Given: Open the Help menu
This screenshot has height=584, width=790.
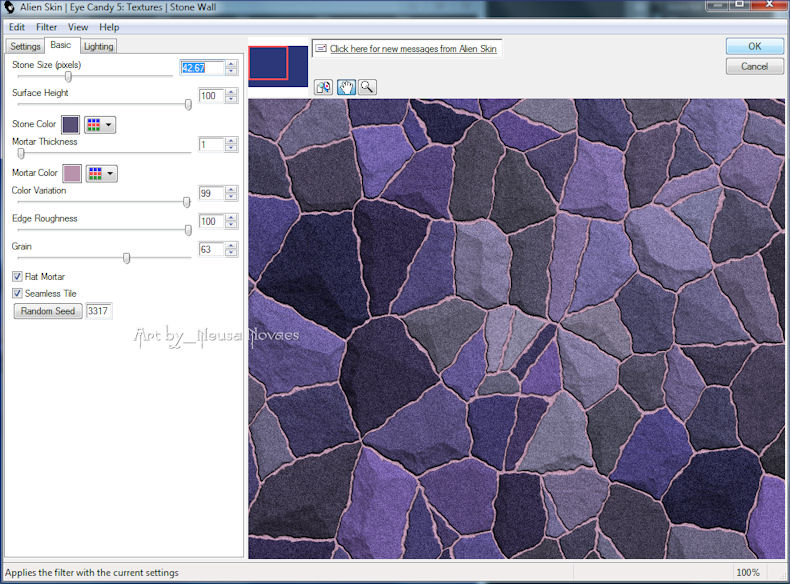Looking at the screenshot, I should pos(109,27).
